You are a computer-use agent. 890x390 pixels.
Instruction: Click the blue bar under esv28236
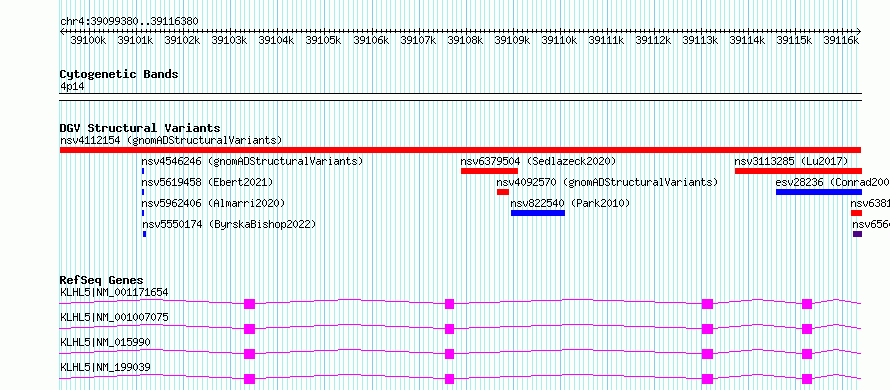(x=818, y=192)
